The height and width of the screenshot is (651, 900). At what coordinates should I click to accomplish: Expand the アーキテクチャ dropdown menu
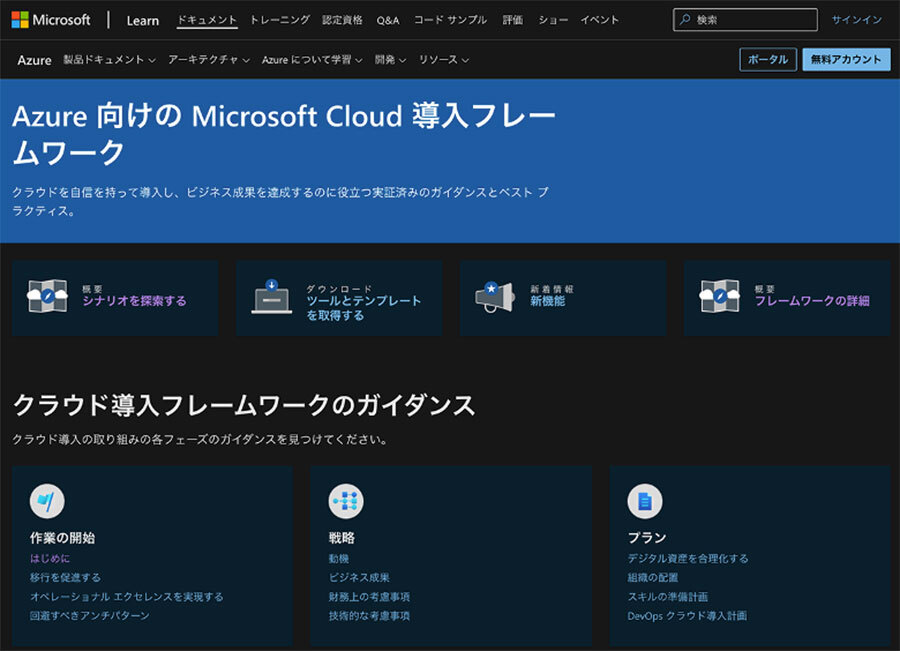click(x=208, y=60)
